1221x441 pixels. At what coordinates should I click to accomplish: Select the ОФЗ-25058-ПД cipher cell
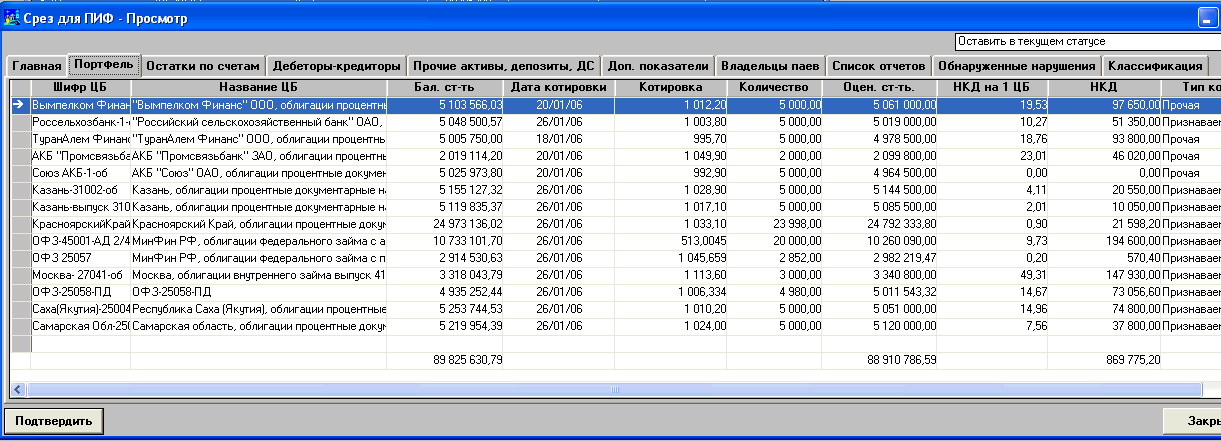[80, 291]
